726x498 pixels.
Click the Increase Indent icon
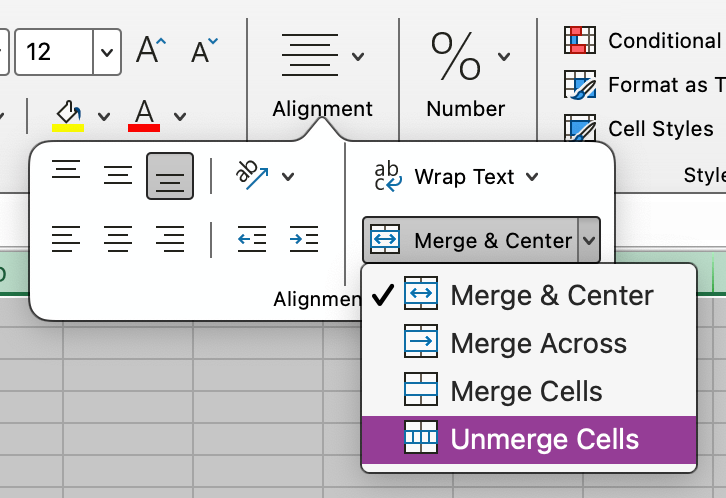pyautogui.click(x=303, y=239)
